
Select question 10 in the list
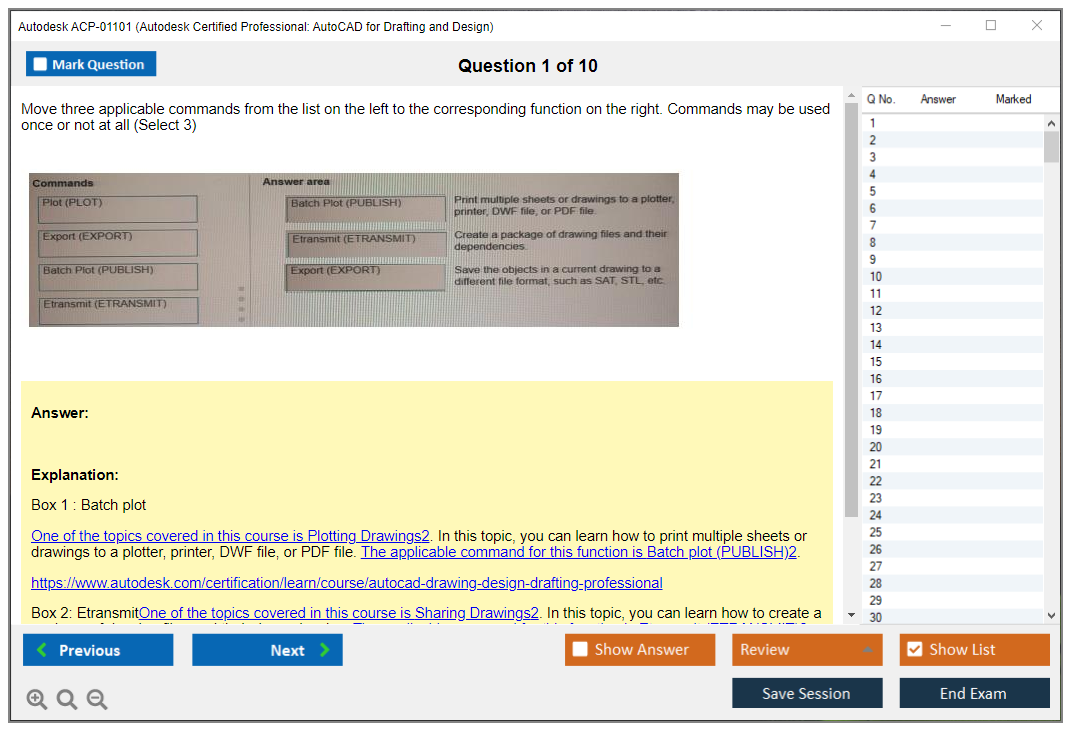(x=876, y=277)
